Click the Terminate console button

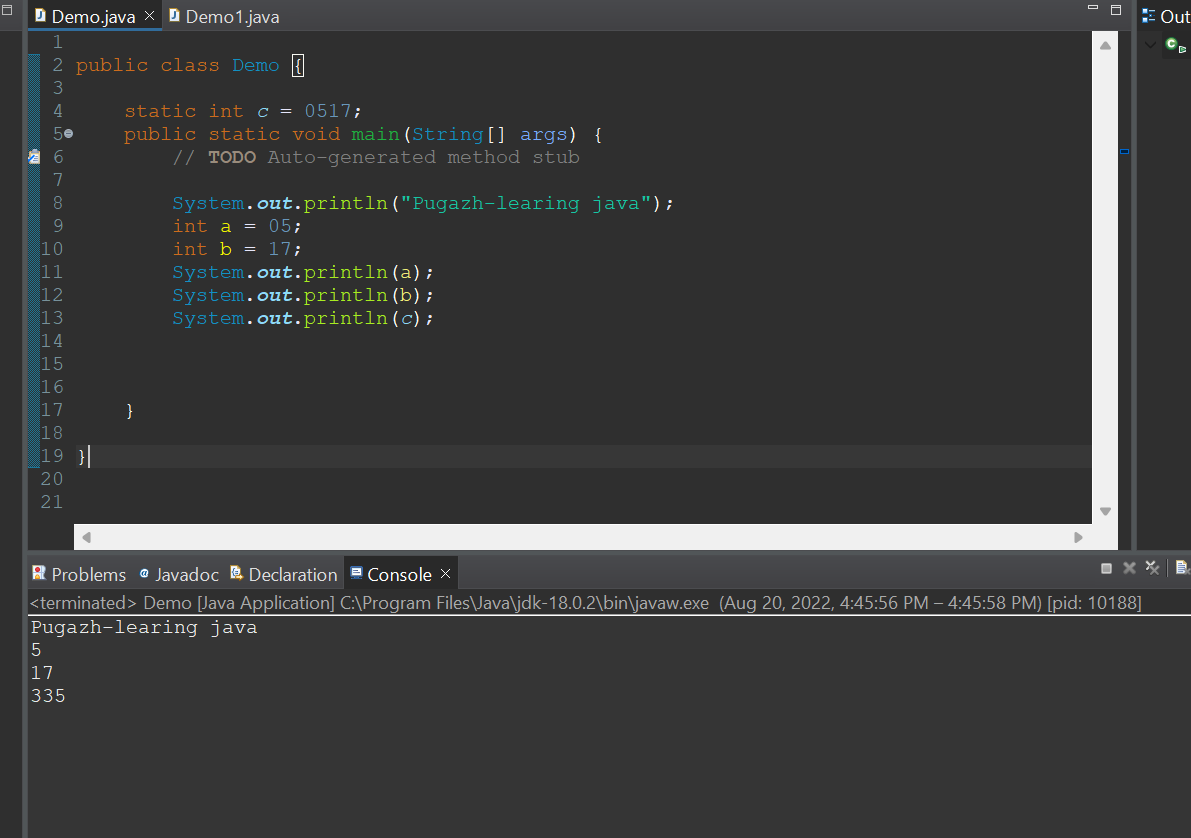[1106, 568]
